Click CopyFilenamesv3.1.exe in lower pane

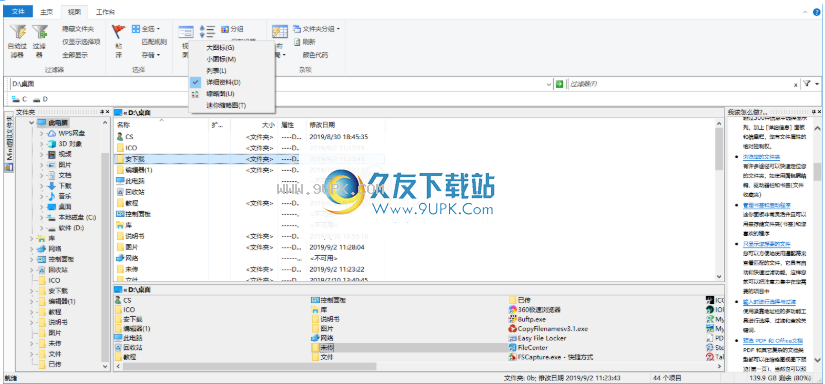click(x=547, y=328)
